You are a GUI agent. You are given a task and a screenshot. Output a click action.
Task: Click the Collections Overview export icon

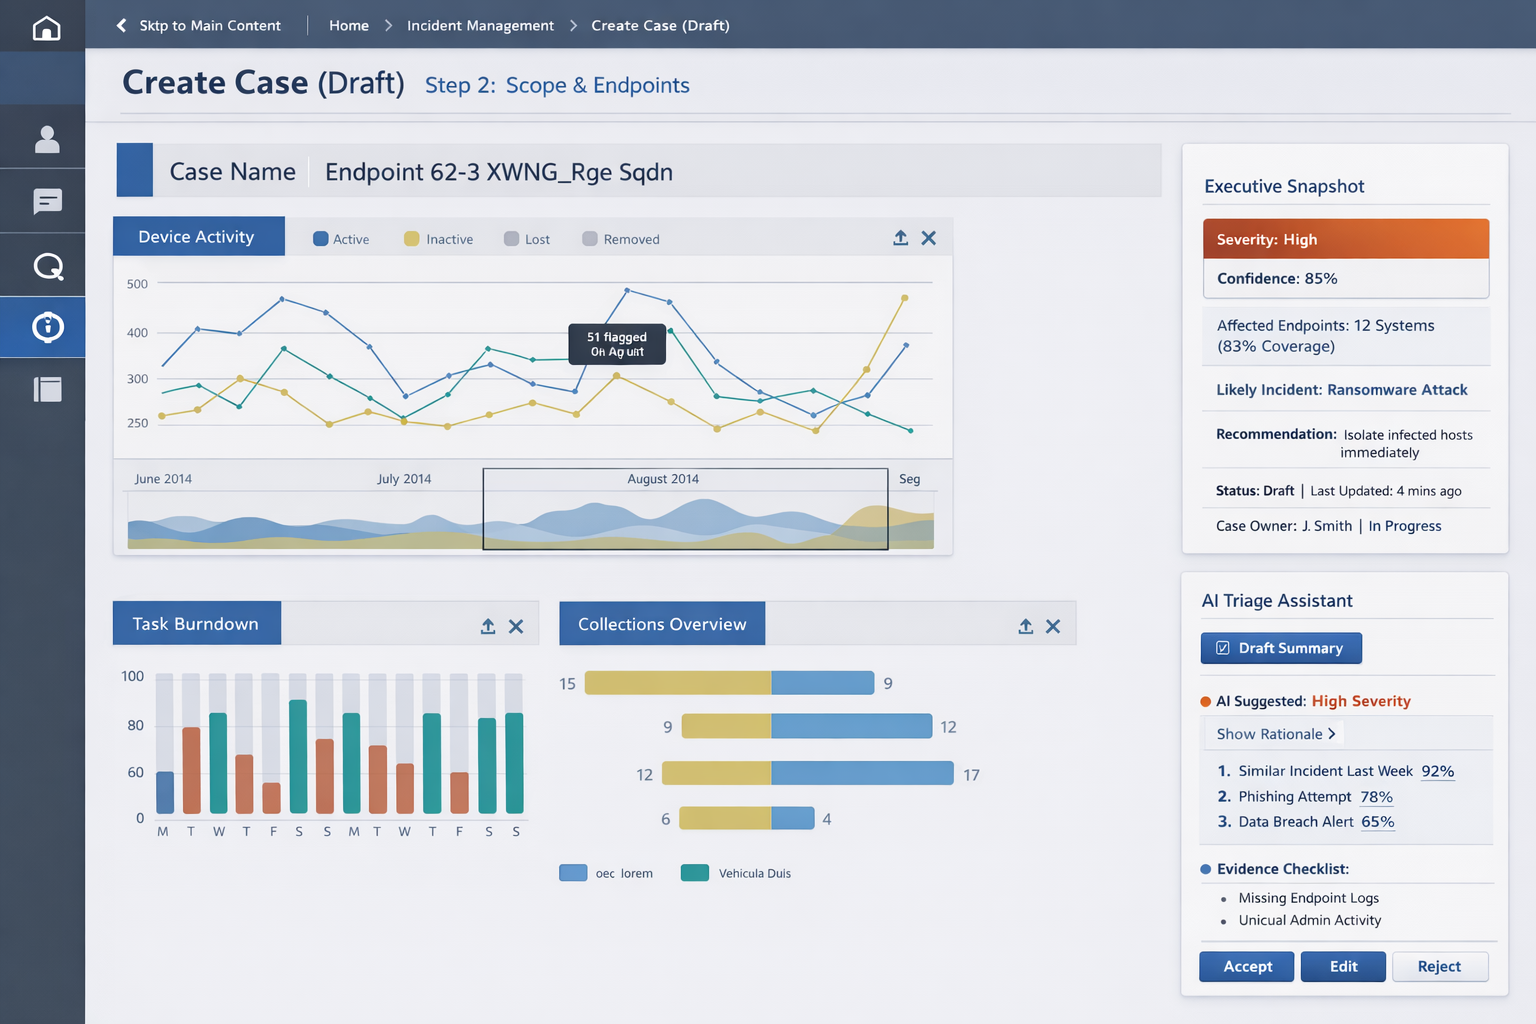coord(1025,626)
